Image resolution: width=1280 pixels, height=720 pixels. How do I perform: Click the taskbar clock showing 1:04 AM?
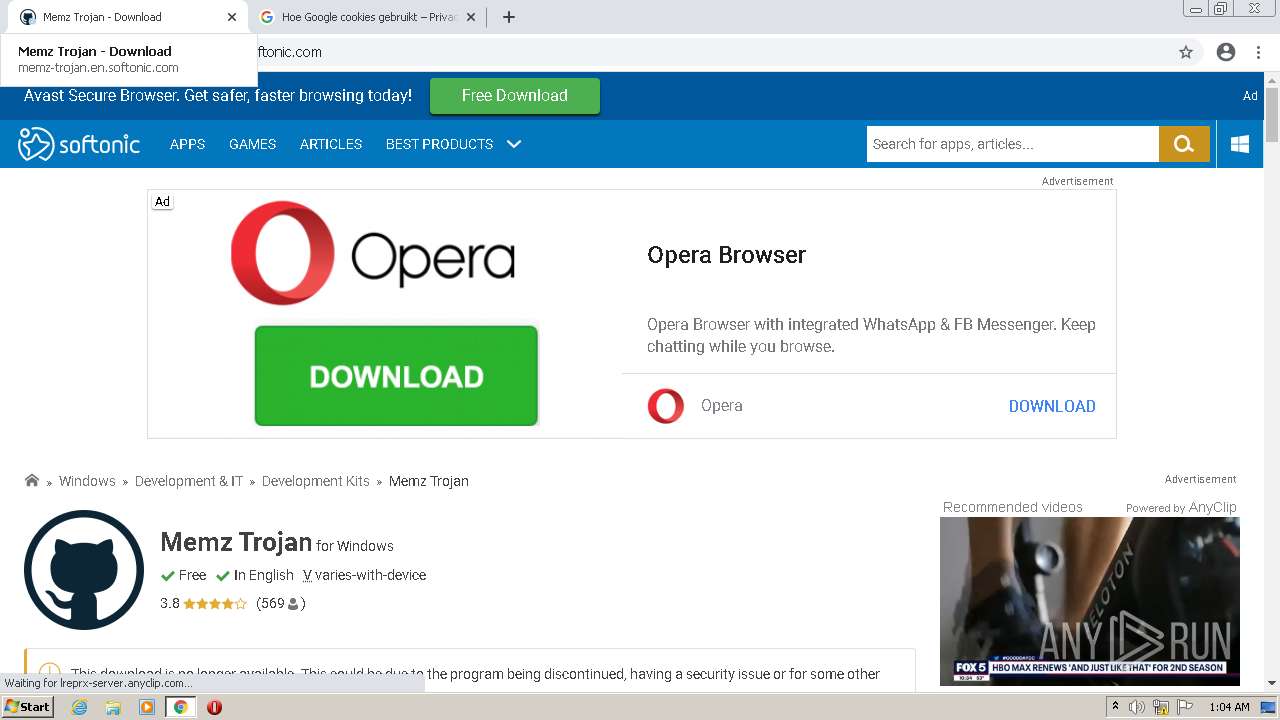(1229, 707)
